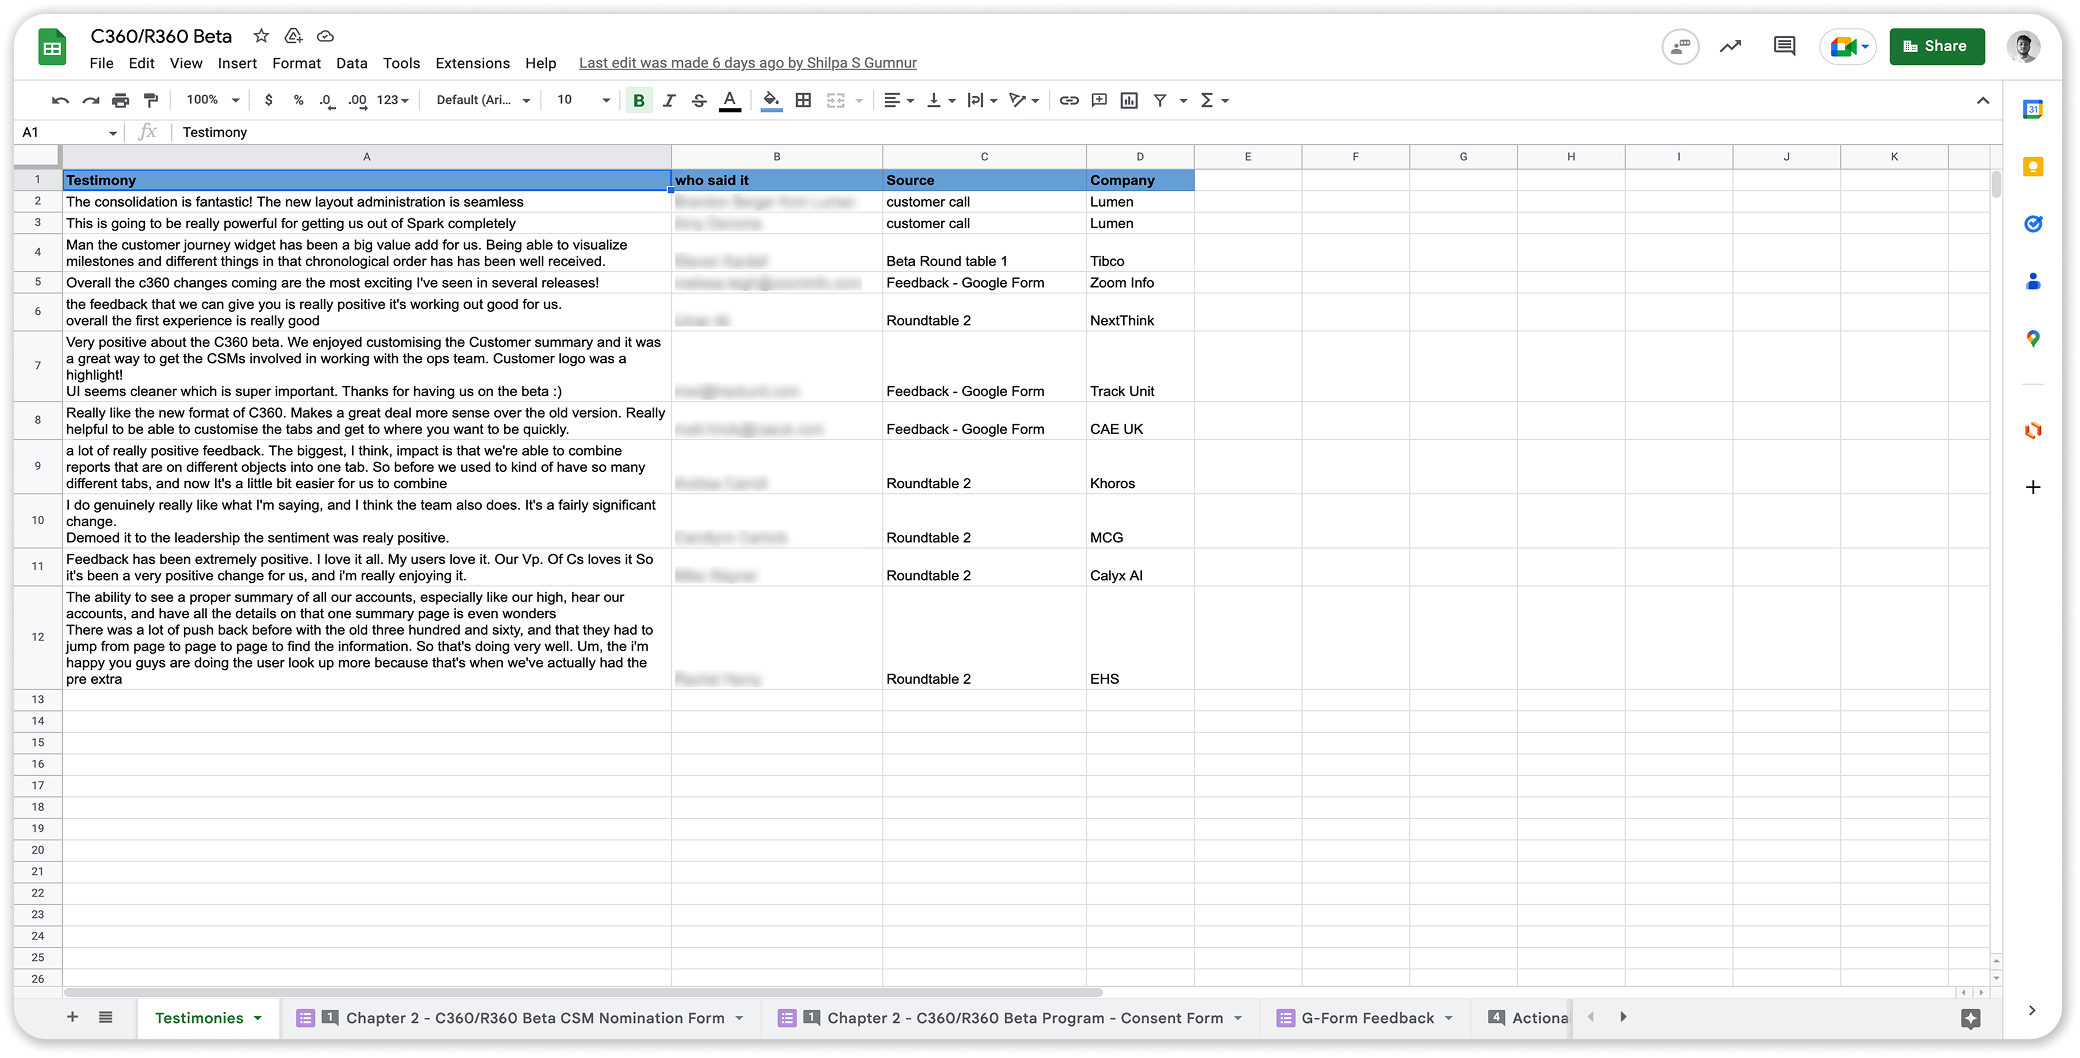Click the Insert link icon
The width and height of the screenshot is (2080, 1058).
(x=1069, y=100)
